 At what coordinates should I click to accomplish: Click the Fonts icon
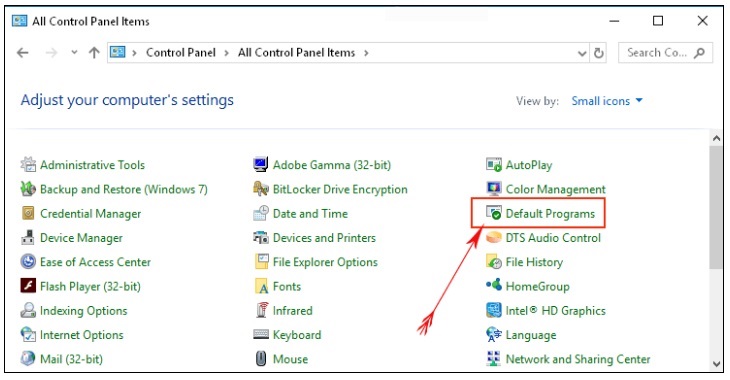coord(262,286)
